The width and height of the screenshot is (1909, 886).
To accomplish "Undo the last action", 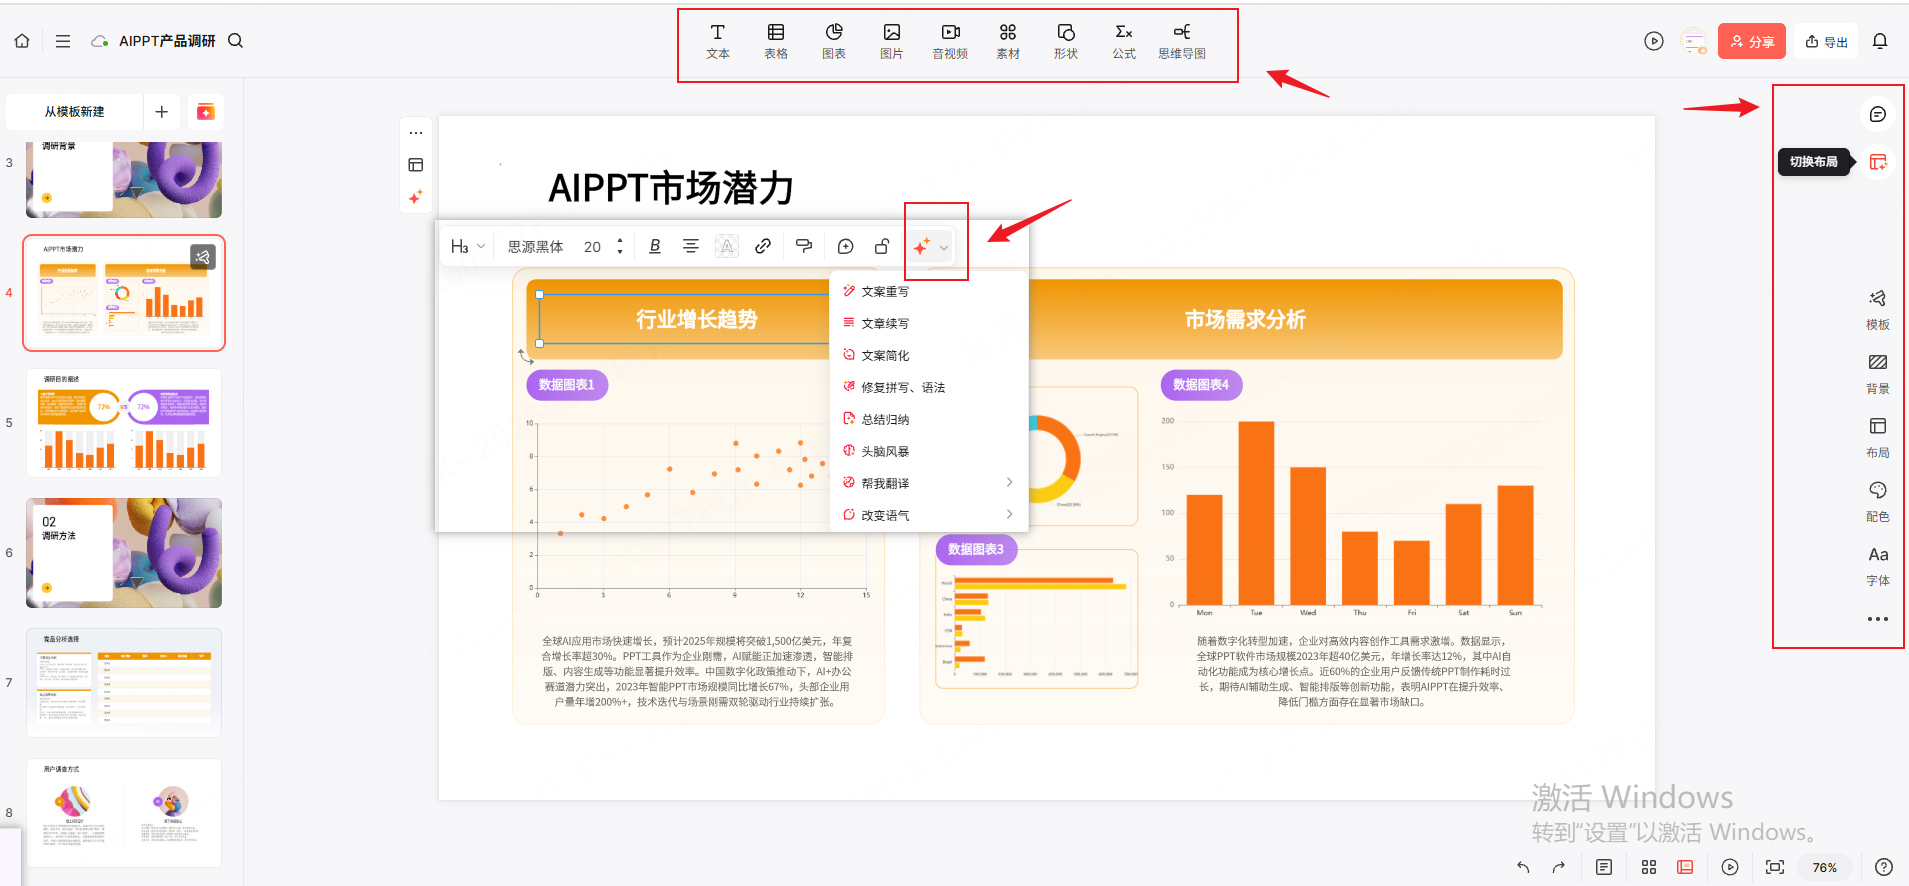I will point(1523,867).
